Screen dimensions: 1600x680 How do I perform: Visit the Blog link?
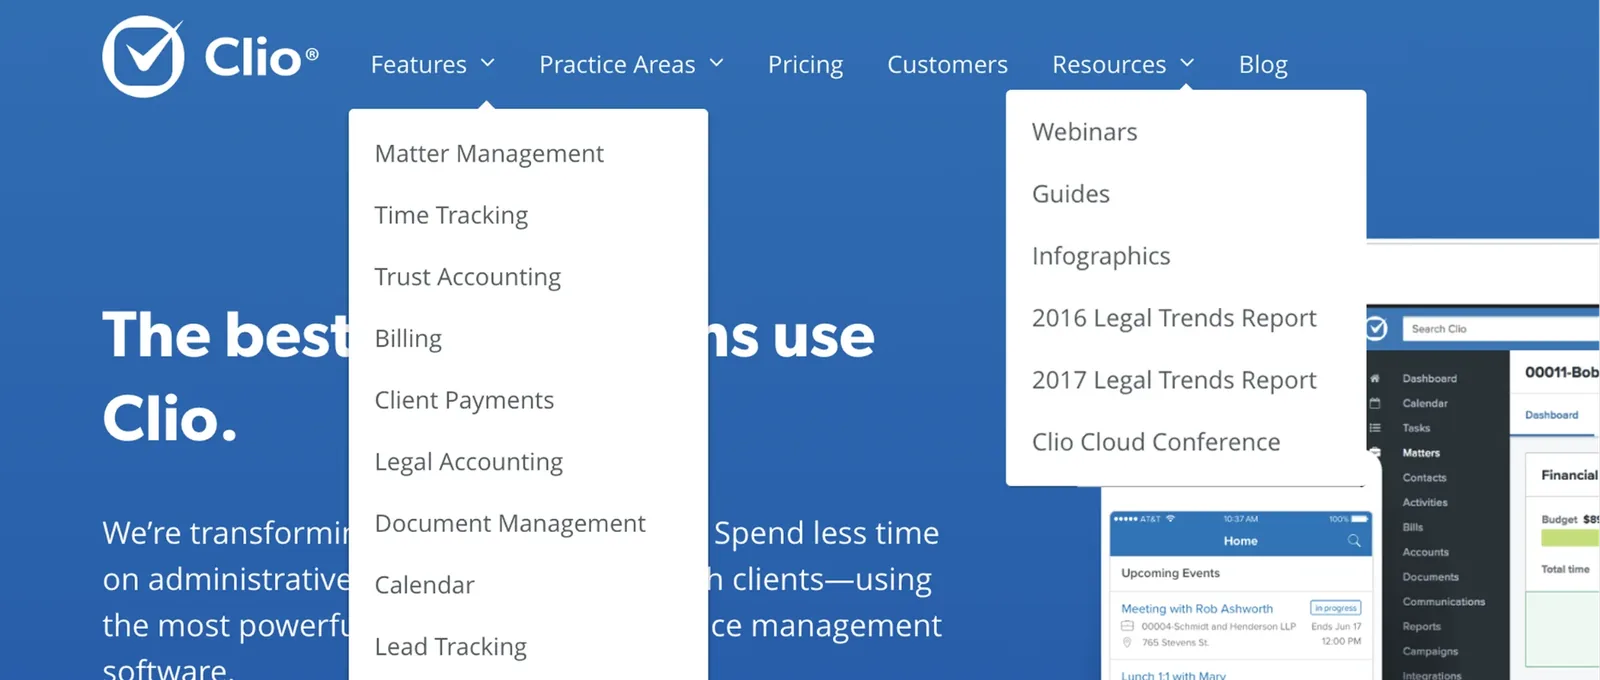click(x=1263, y=64)
